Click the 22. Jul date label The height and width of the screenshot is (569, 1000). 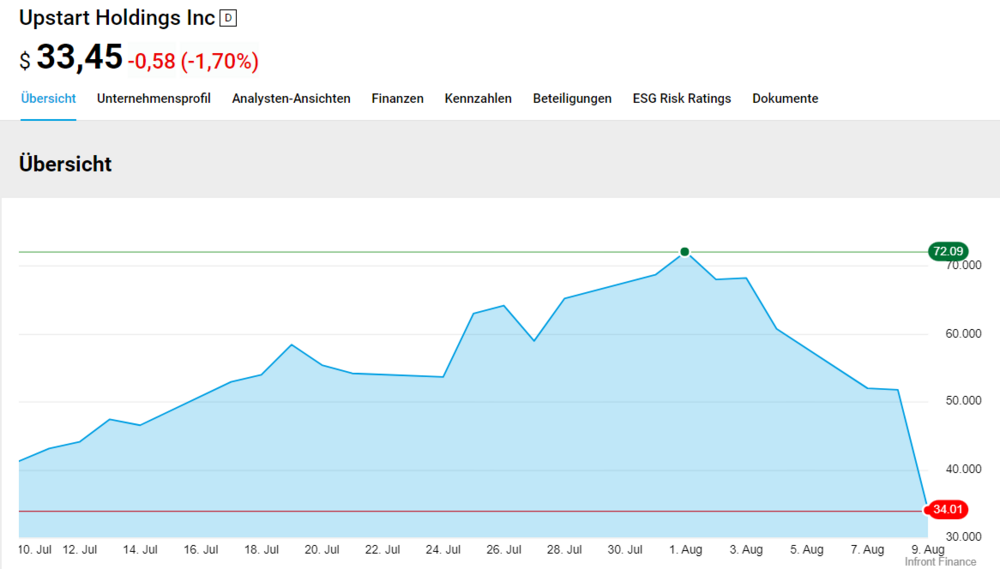tap(383, 549)
